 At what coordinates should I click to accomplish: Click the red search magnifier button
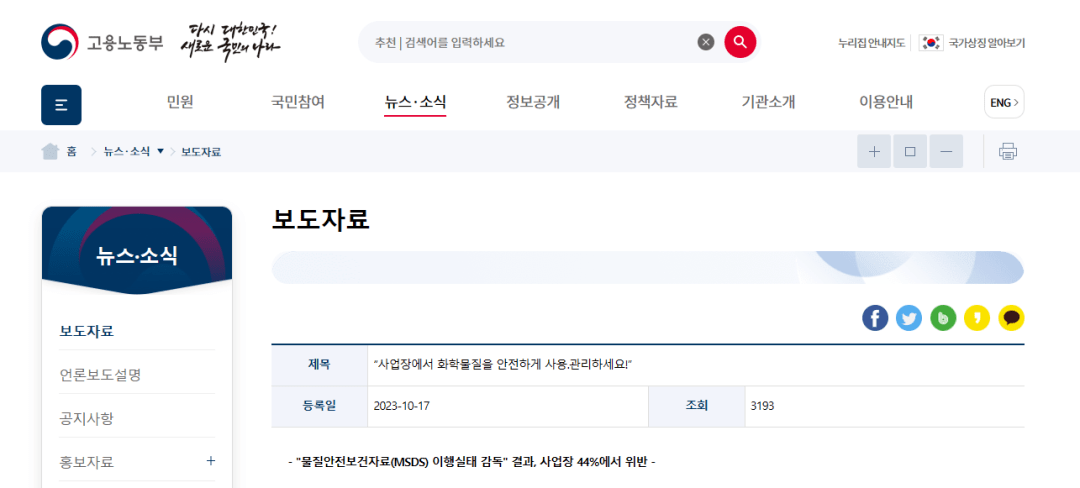(x=740, y=42)
